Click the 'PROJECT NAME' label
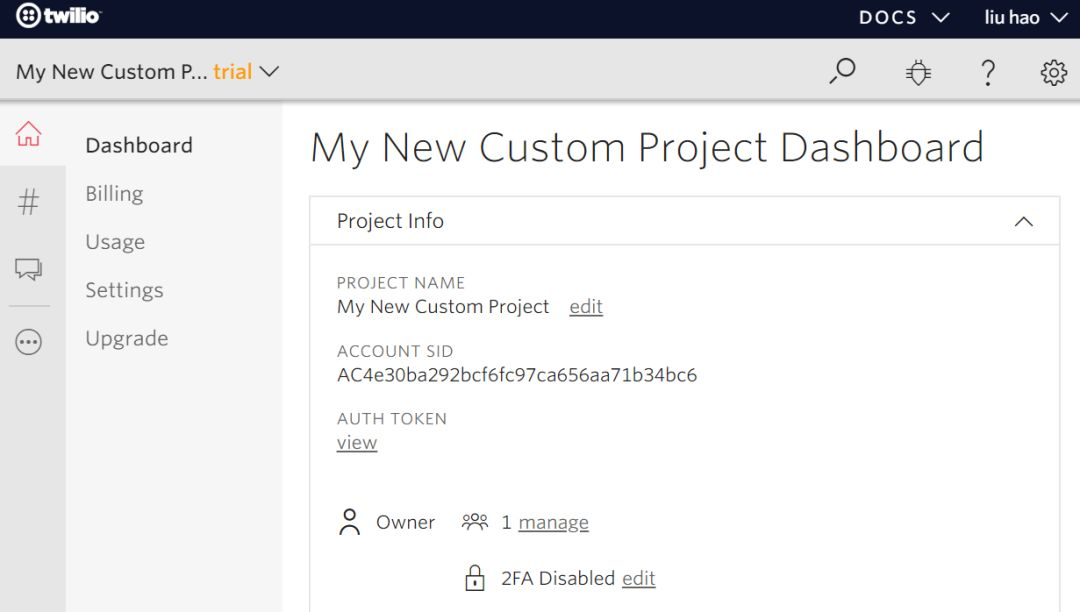1080x612 pixels. (x=401, y=283)
